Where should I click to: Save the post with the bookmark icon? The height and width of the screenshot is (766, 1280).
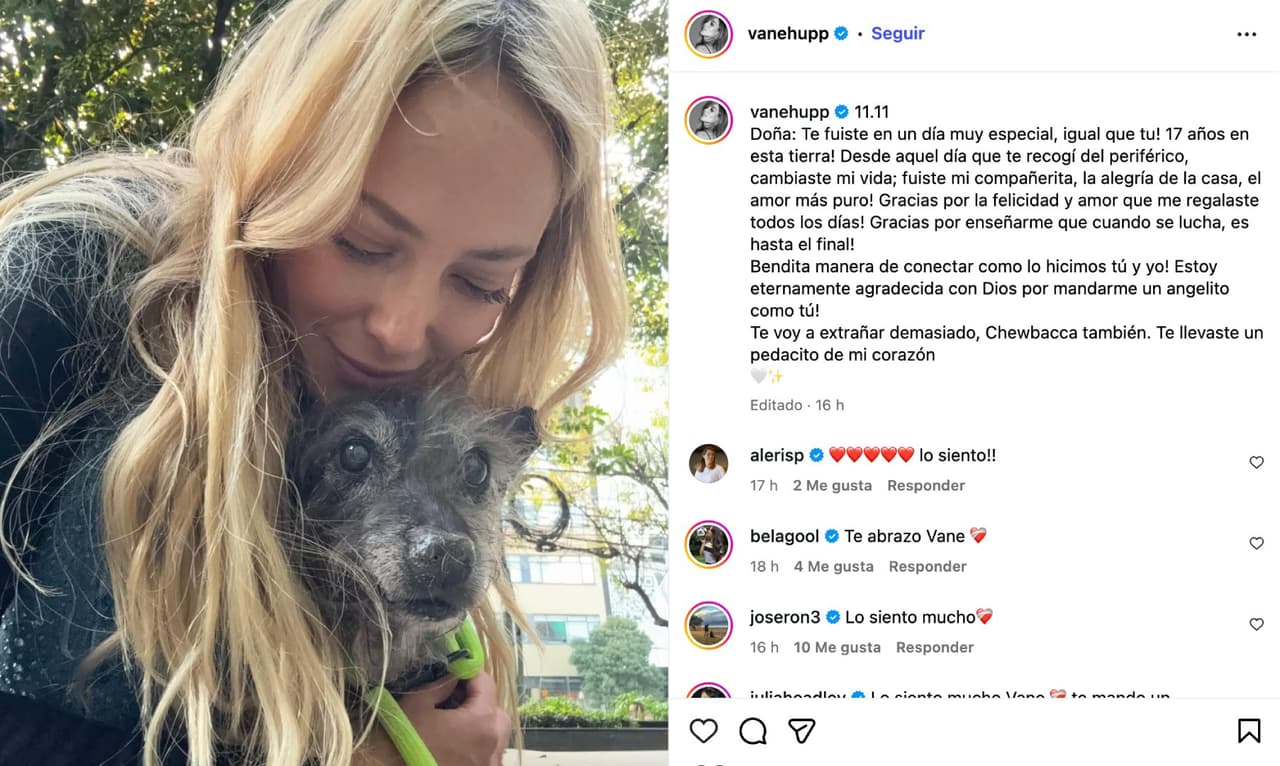[1249, 731]
